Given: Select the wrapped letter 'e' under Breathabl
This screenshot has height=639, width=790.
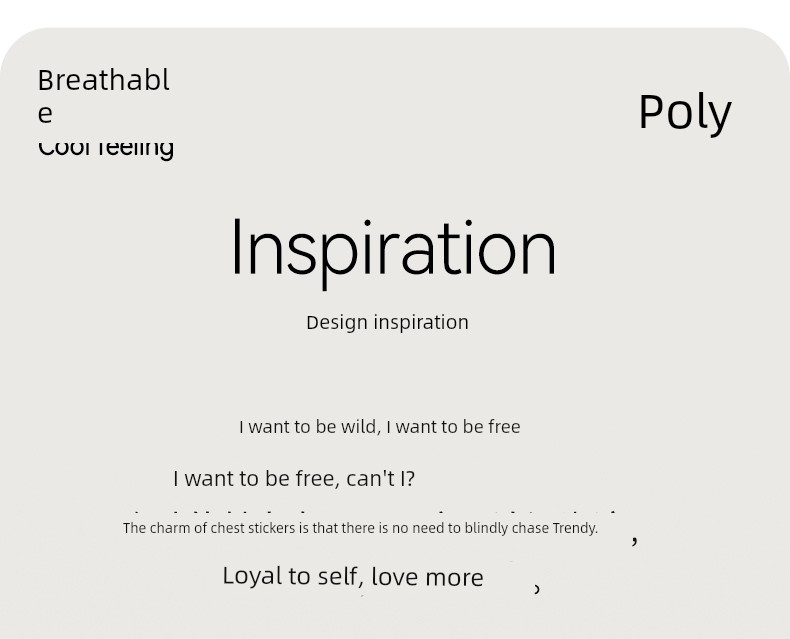Looking at the screenshot, I should [45, 113].
